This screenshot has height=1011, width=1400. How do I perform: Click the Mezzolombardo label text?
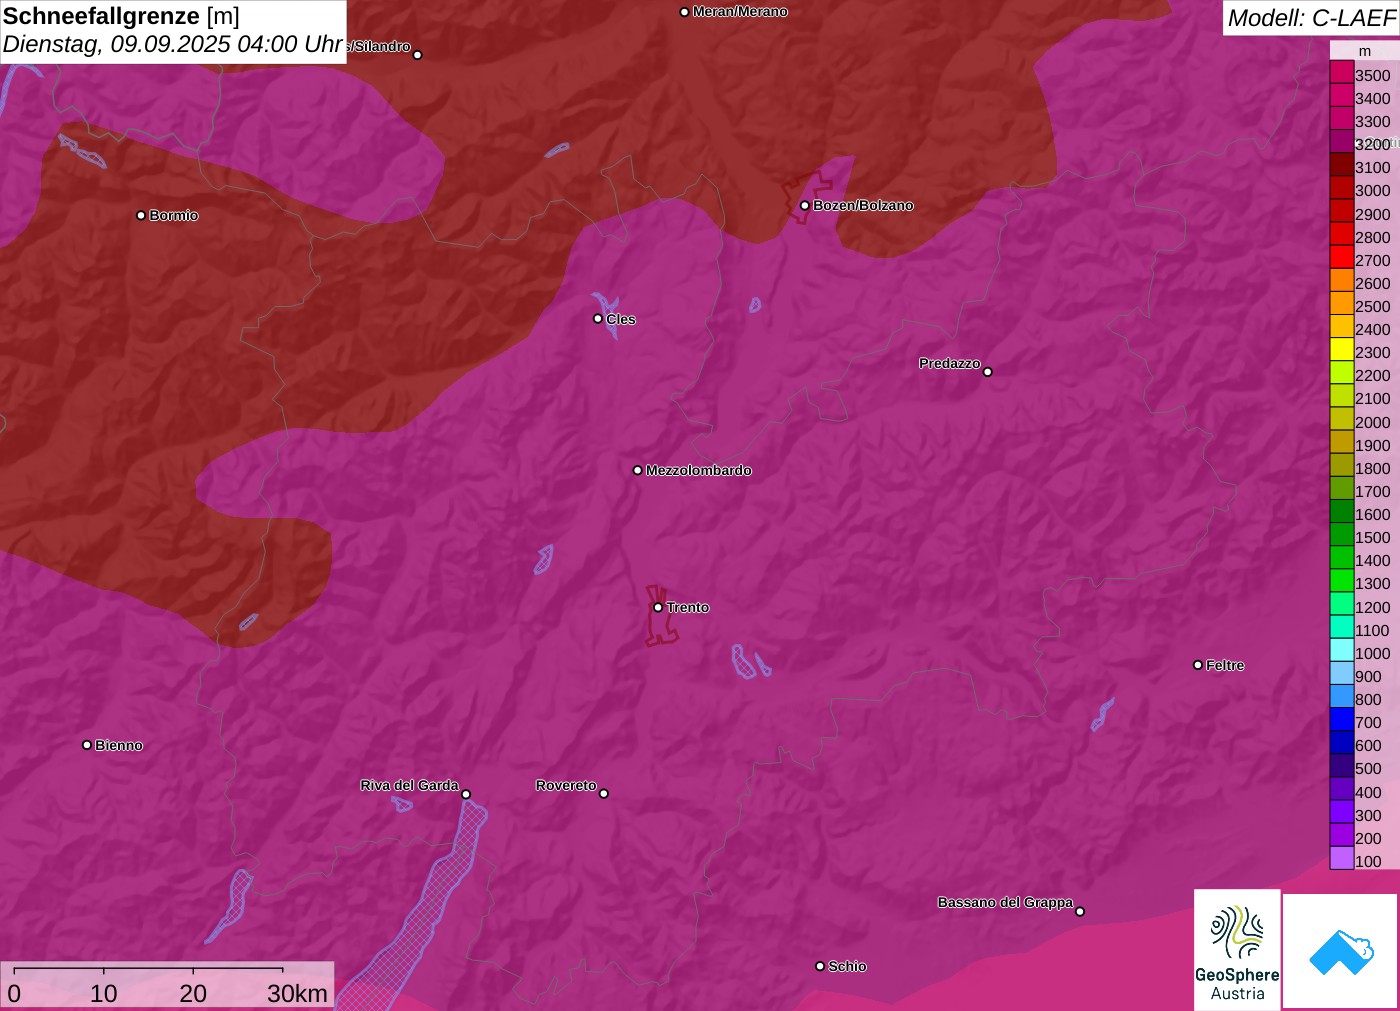coord(699,470)
